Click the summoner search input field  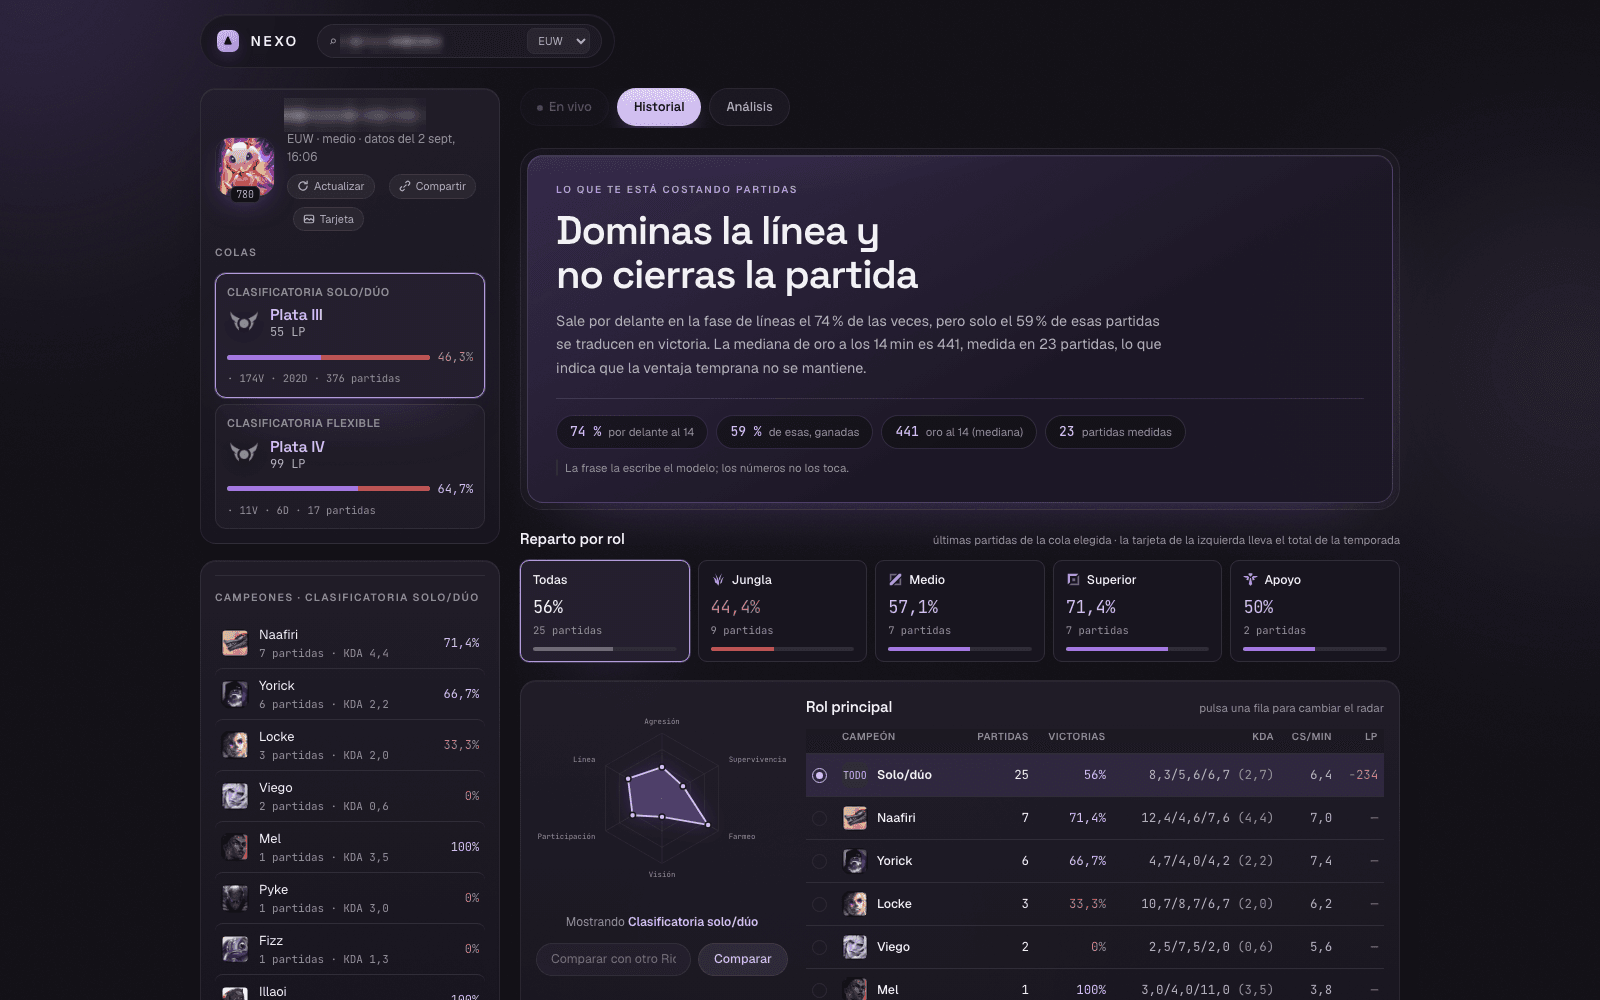[432, 41]
